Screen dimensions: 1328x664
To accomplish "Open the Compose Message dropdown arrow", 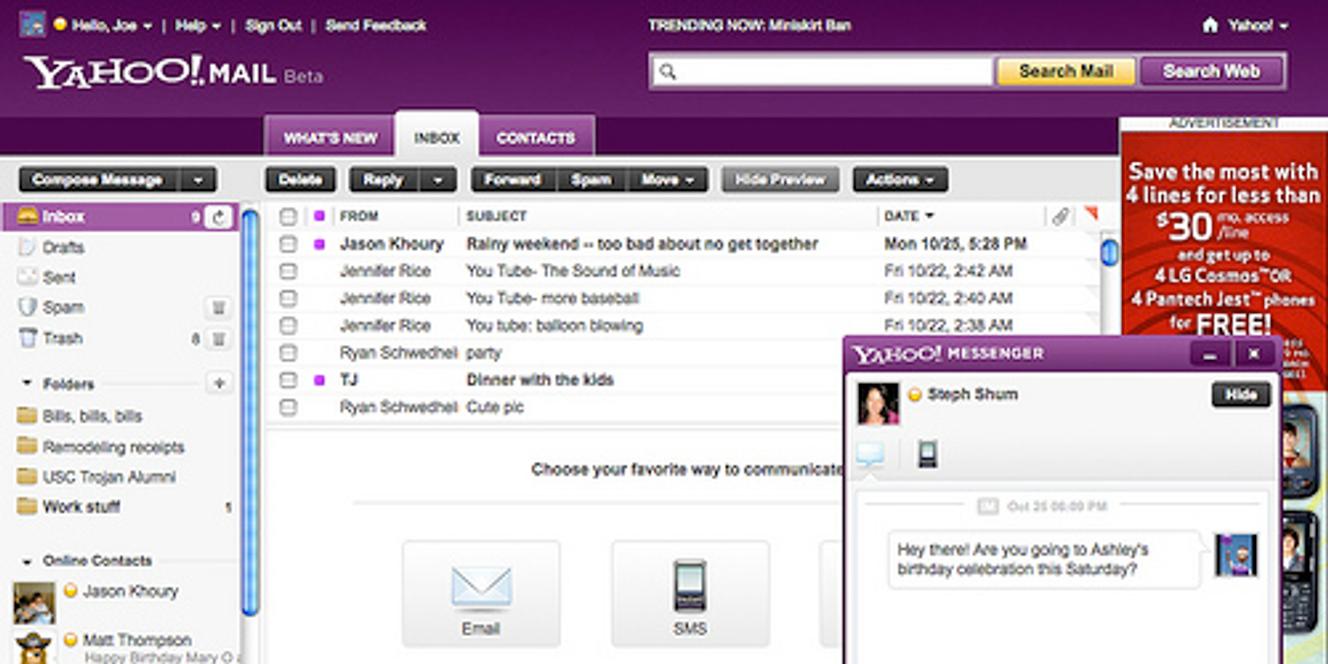I will tap(198, 179).
